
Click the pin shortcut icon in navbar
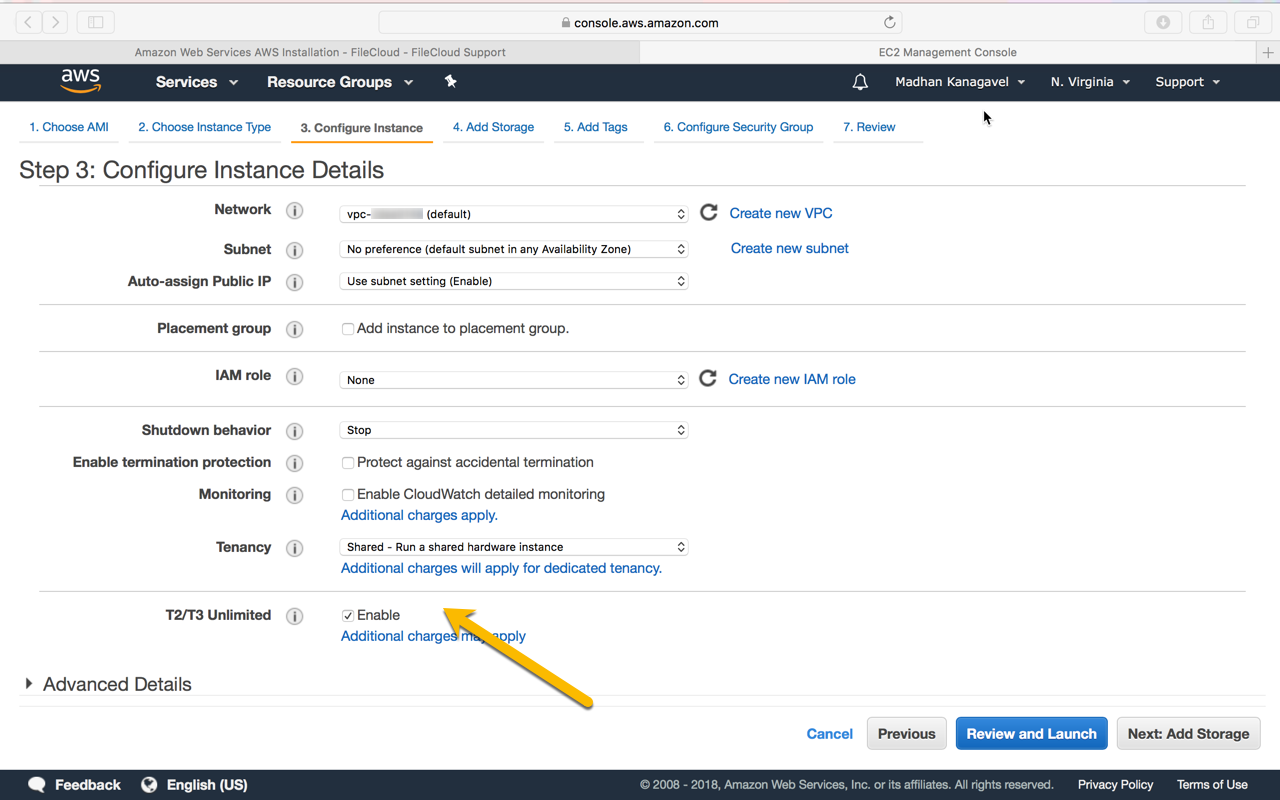point(450,82)
